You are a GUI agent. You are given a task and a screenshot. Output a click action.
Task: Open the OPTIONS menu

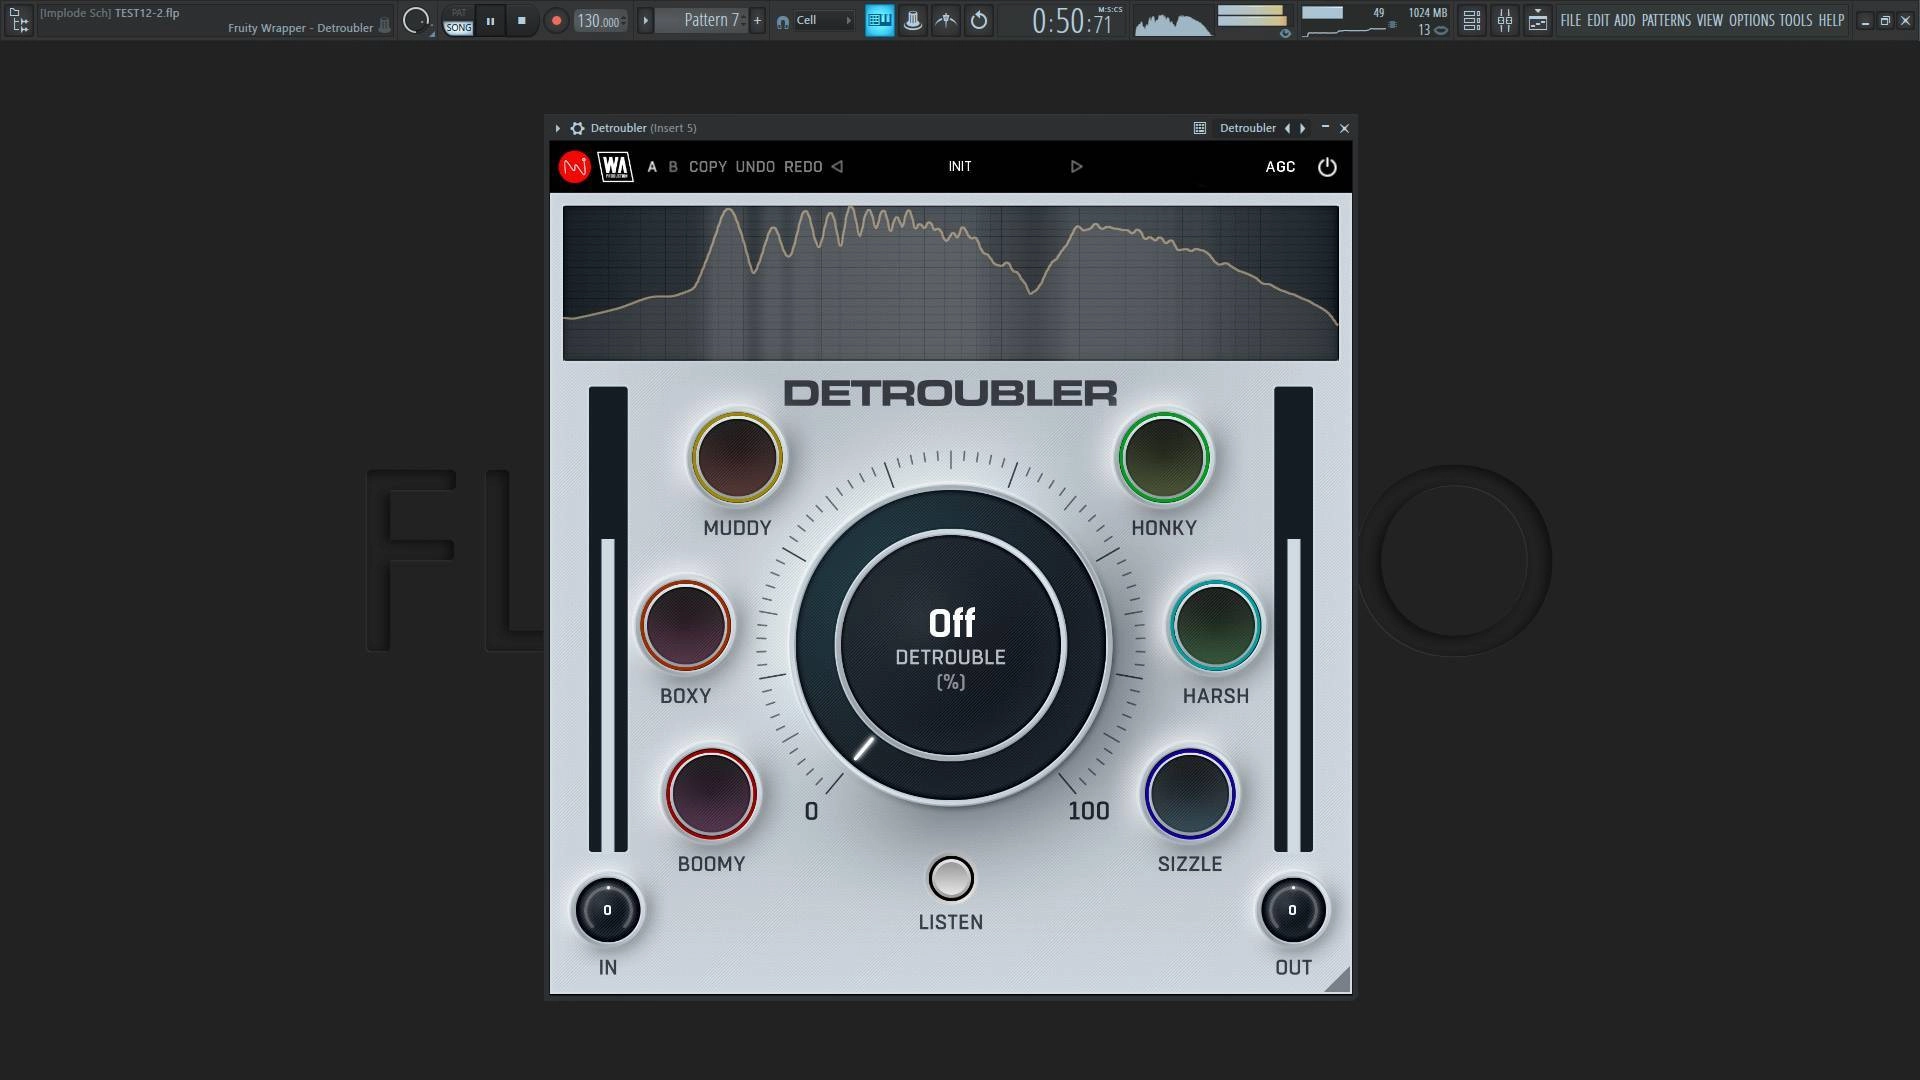[1752, 20]
